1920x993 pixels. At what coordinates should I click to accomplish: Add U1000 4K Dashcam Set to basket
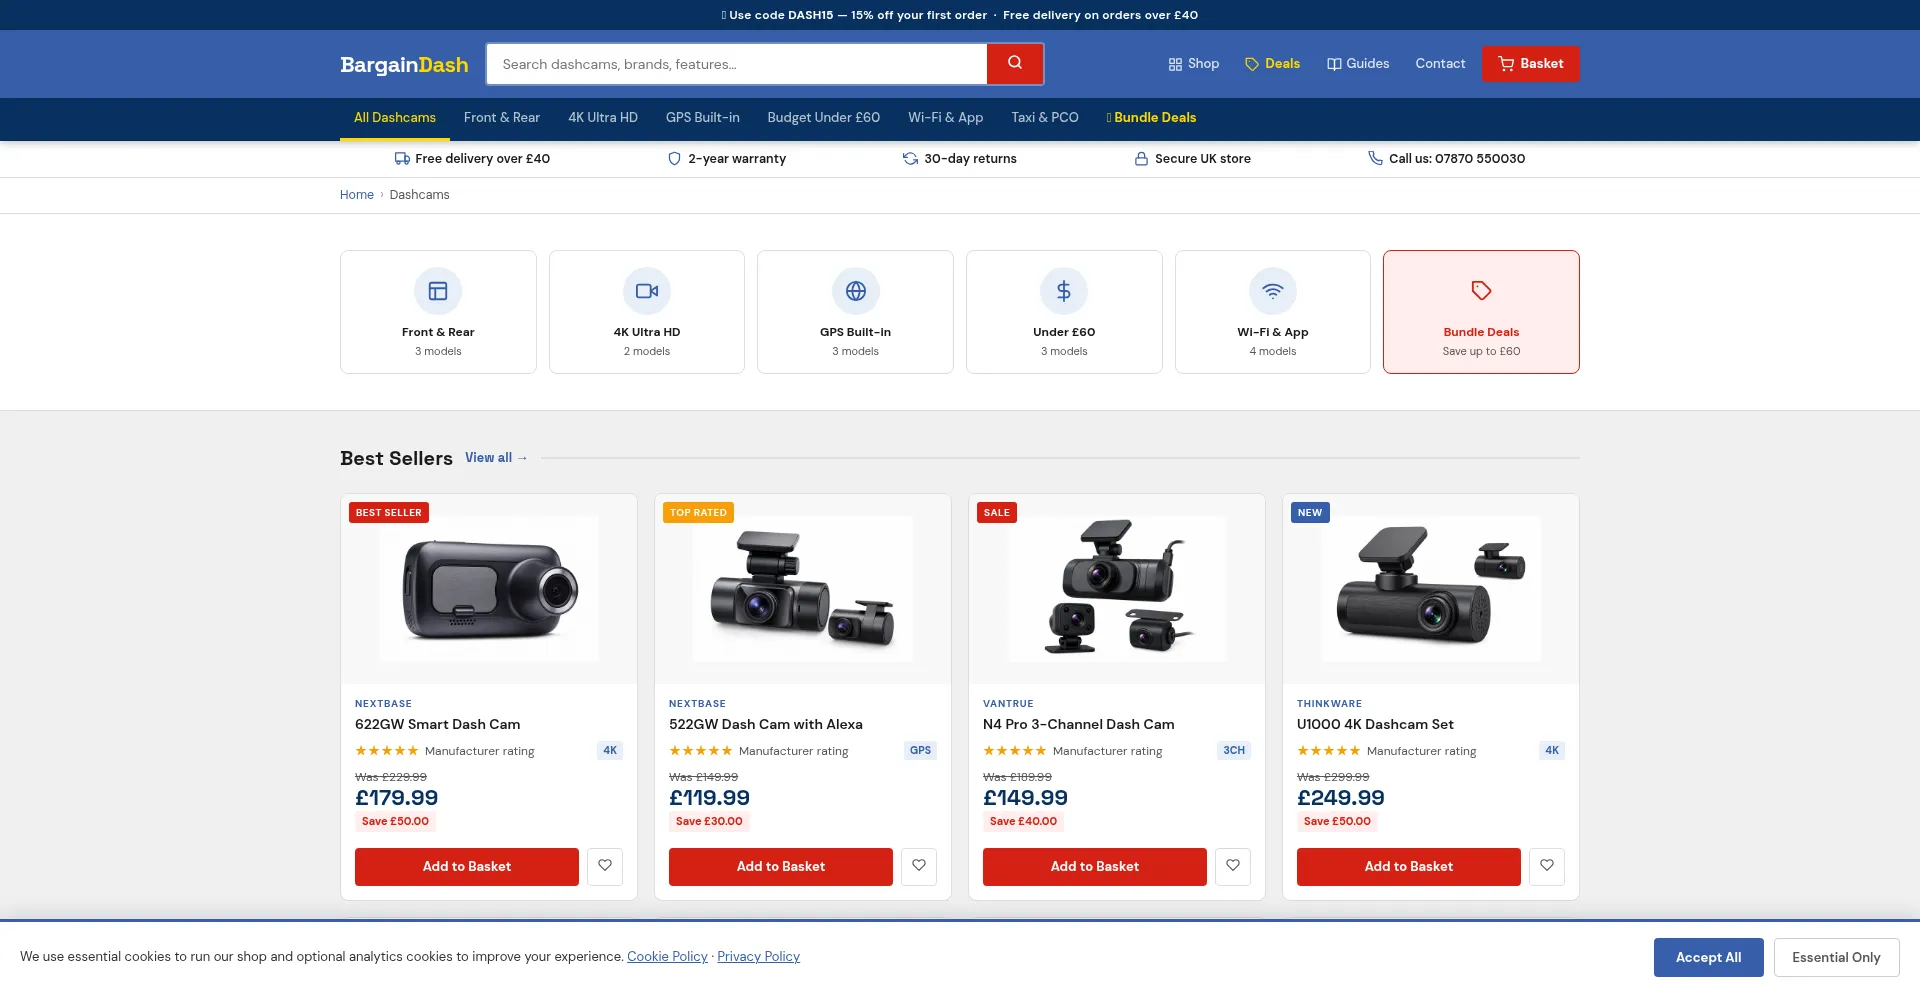click(x=1409, y=867)
